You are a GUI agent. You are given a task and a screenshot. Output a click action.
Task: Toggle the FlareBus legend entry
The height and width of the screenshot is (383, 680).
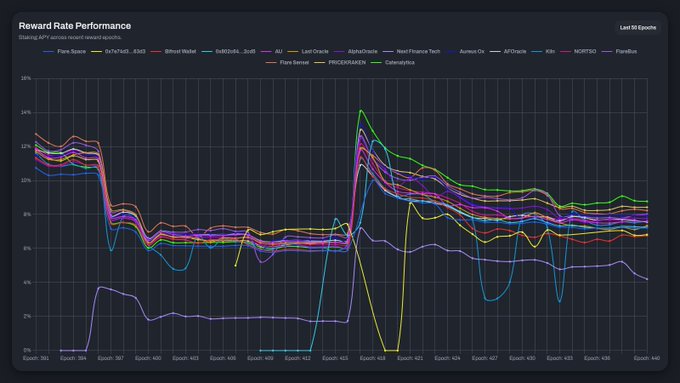pyautogui.click(x=619, y=51)
